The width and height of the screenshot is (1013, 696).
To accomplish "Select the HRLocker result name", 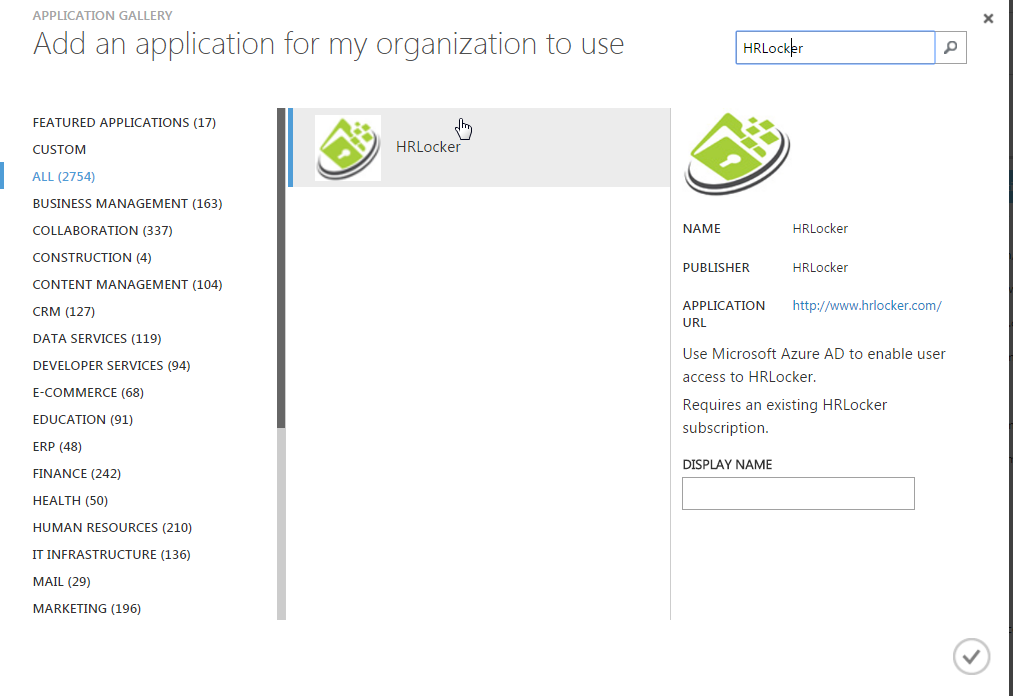I will [428, 147].
